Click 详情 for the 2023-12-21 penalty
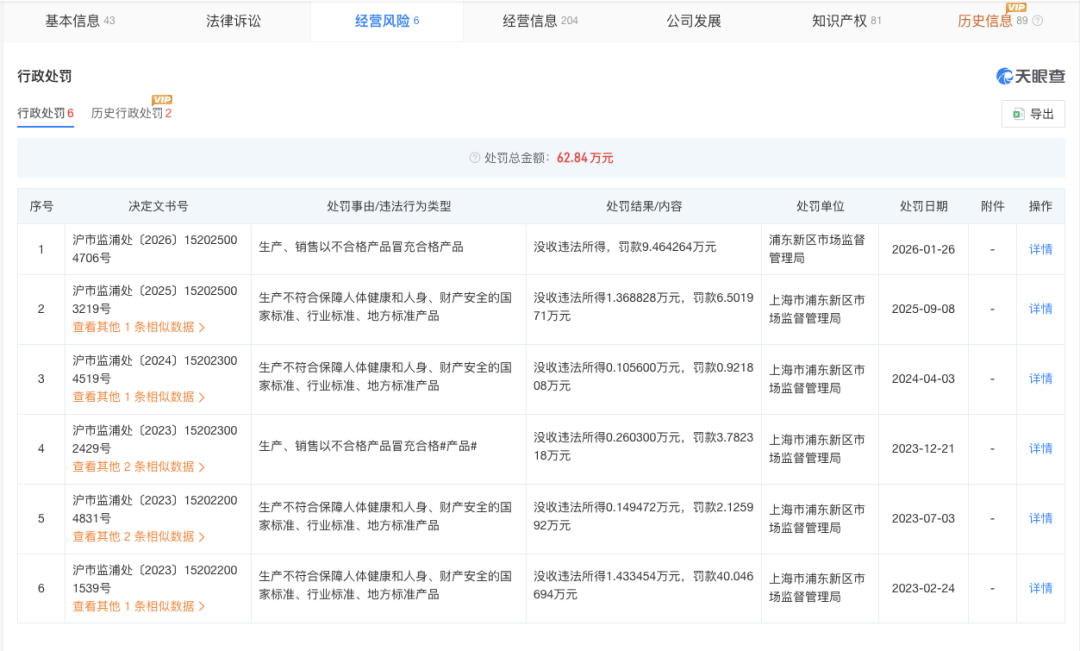 tap(1040, 449)
